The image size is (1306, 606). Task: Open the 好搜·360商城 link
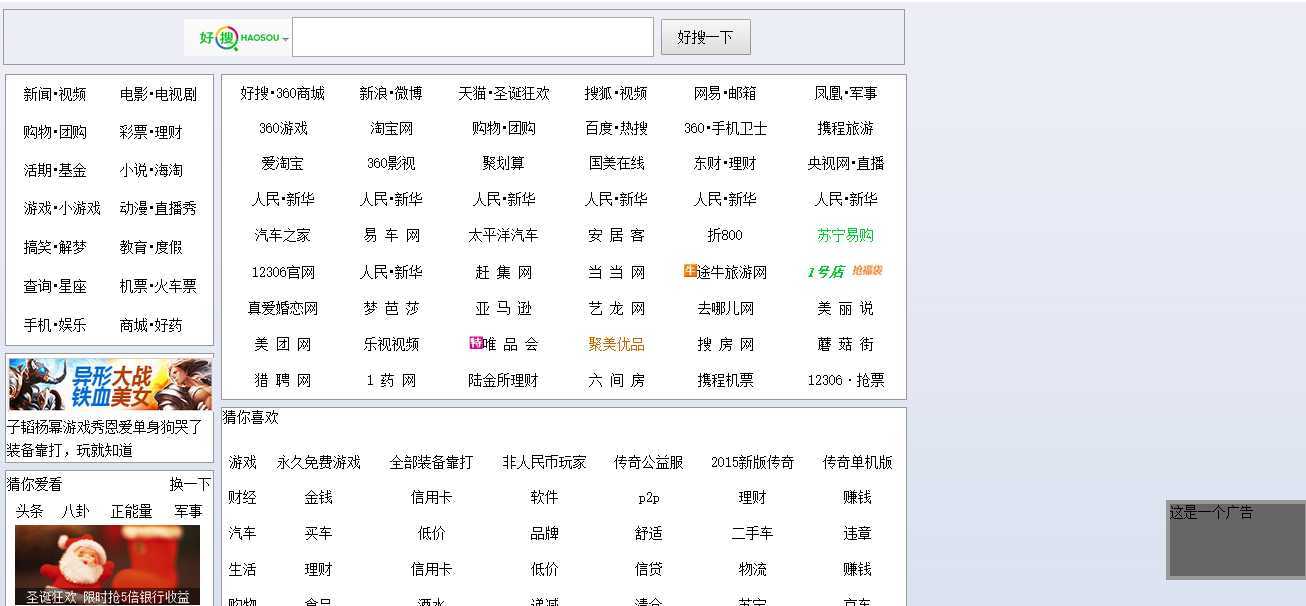click(282, 93)
